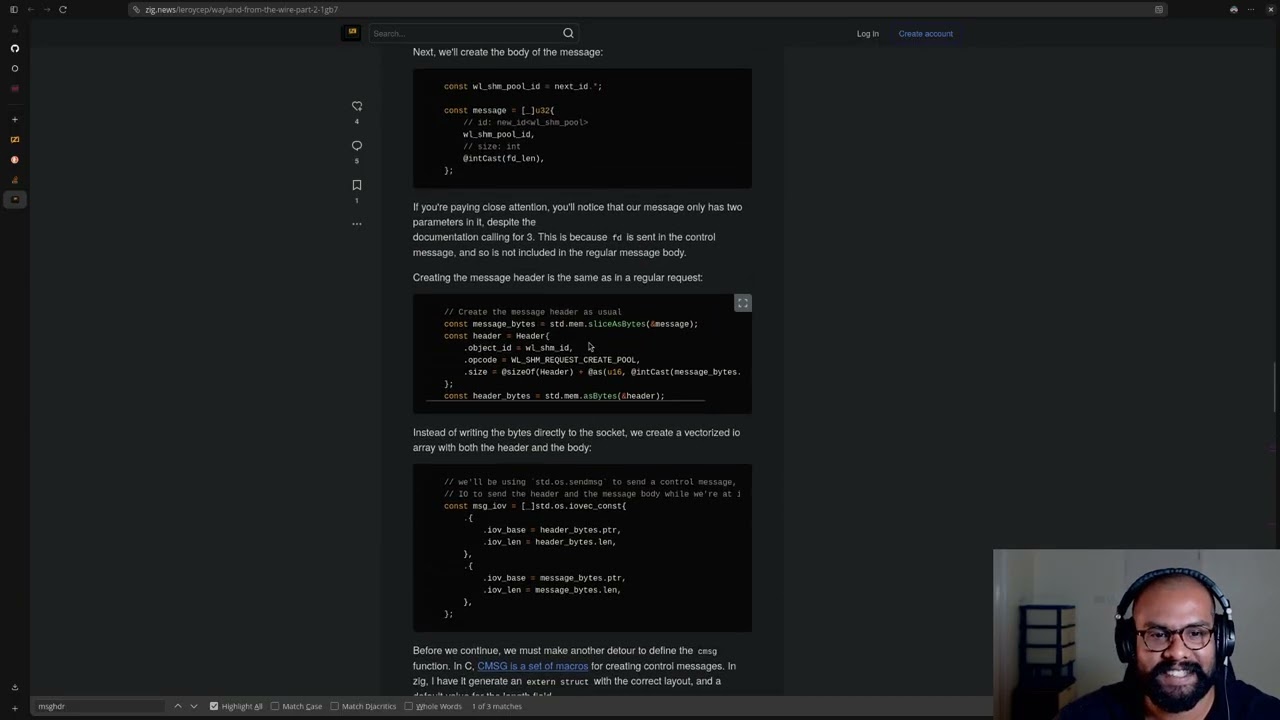Click the webcam video overlay
Screen dimensions: 1280x720
click(x=1136, y=634)
